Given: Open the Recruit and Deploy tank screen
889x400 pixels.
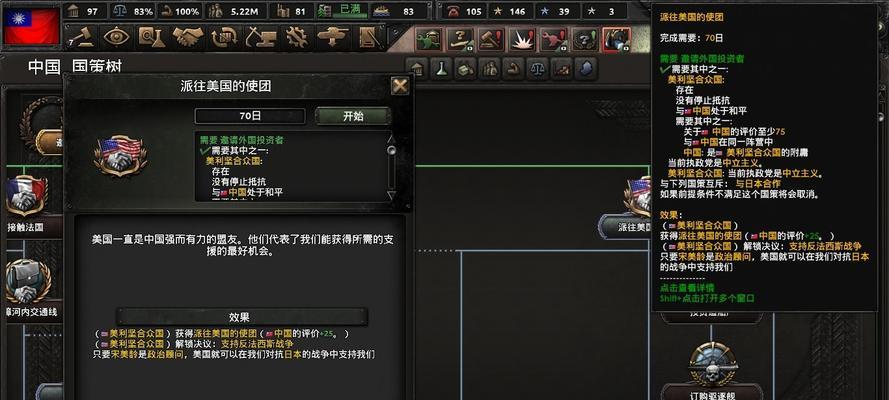Looking at the screenshot, I should [x=333, y=37].
